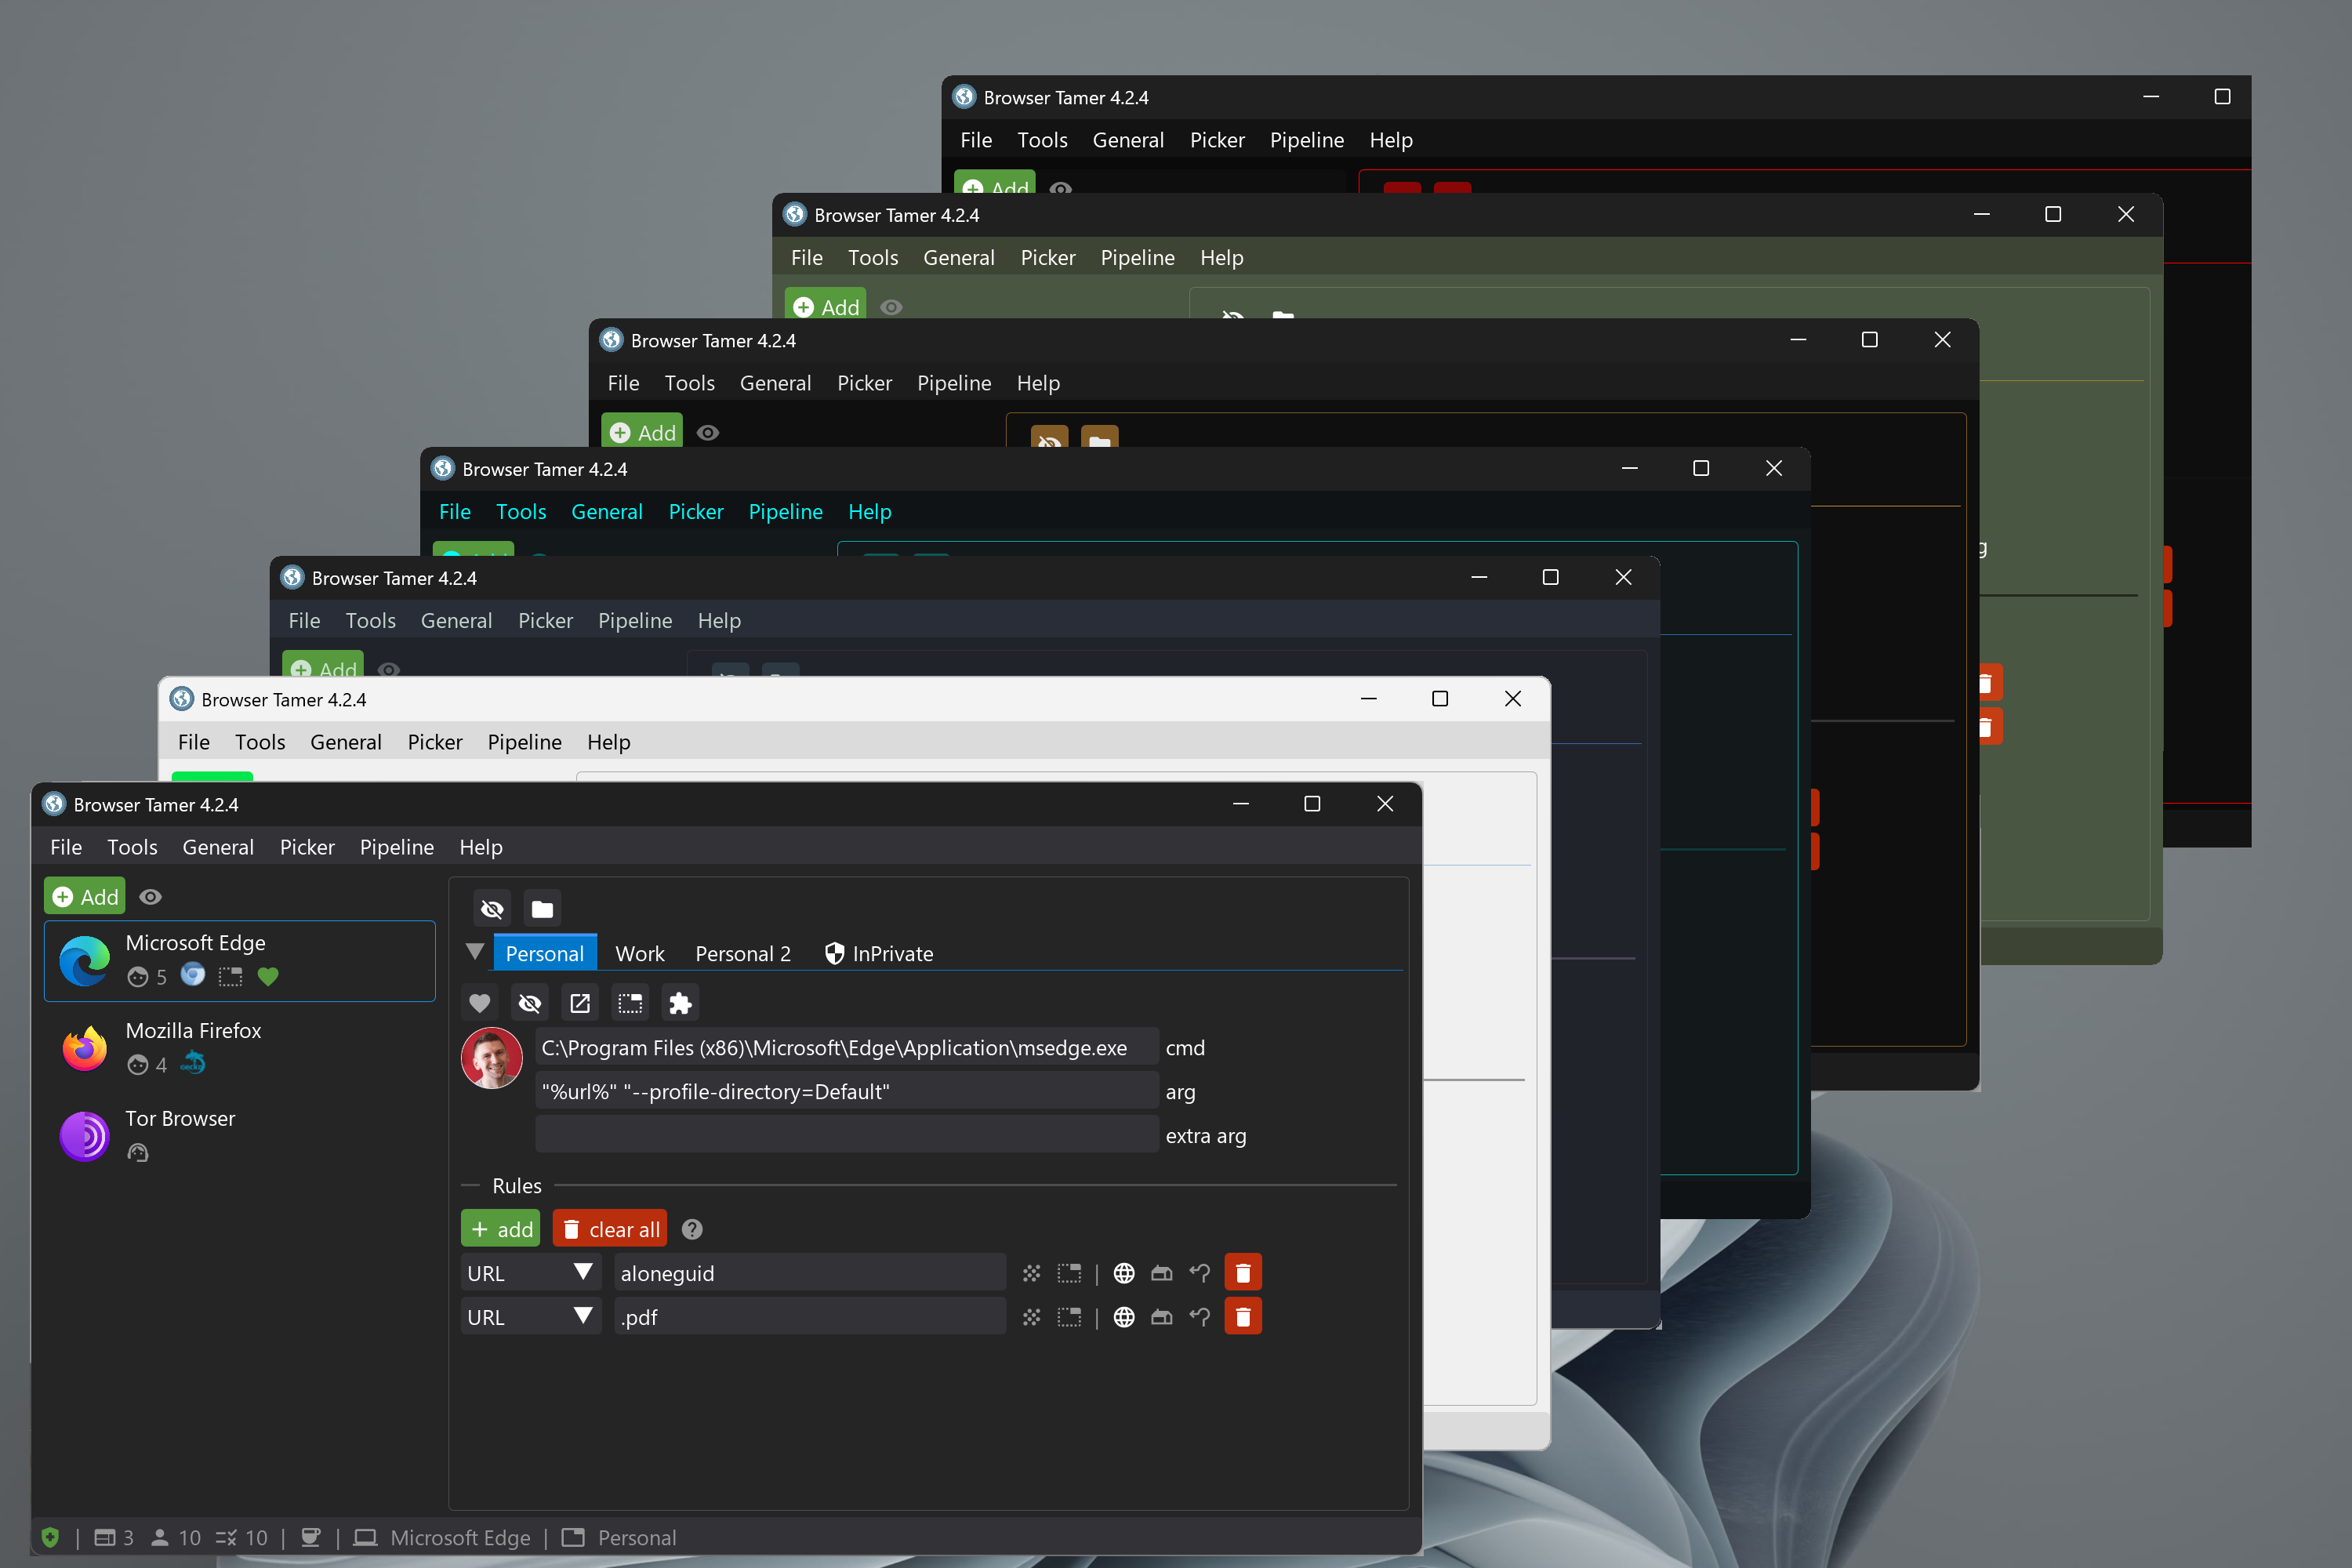The width and height of the screenshot is (2352, 1568).
Task: Click the coffee cup icon in the status bar
Action: tap(311, 1537)
